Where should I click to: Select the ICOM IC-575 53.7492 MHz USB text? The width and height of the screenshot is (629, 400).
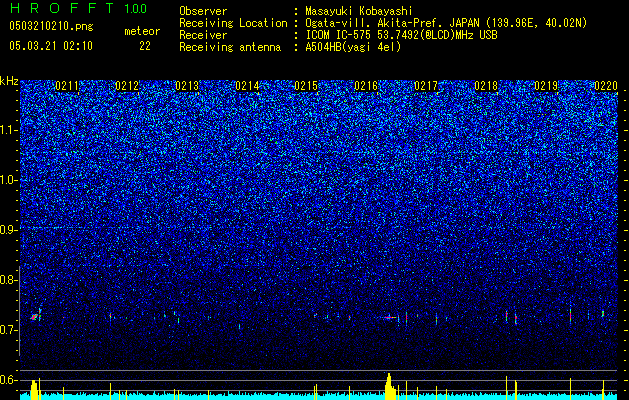[x=401, y=35]
